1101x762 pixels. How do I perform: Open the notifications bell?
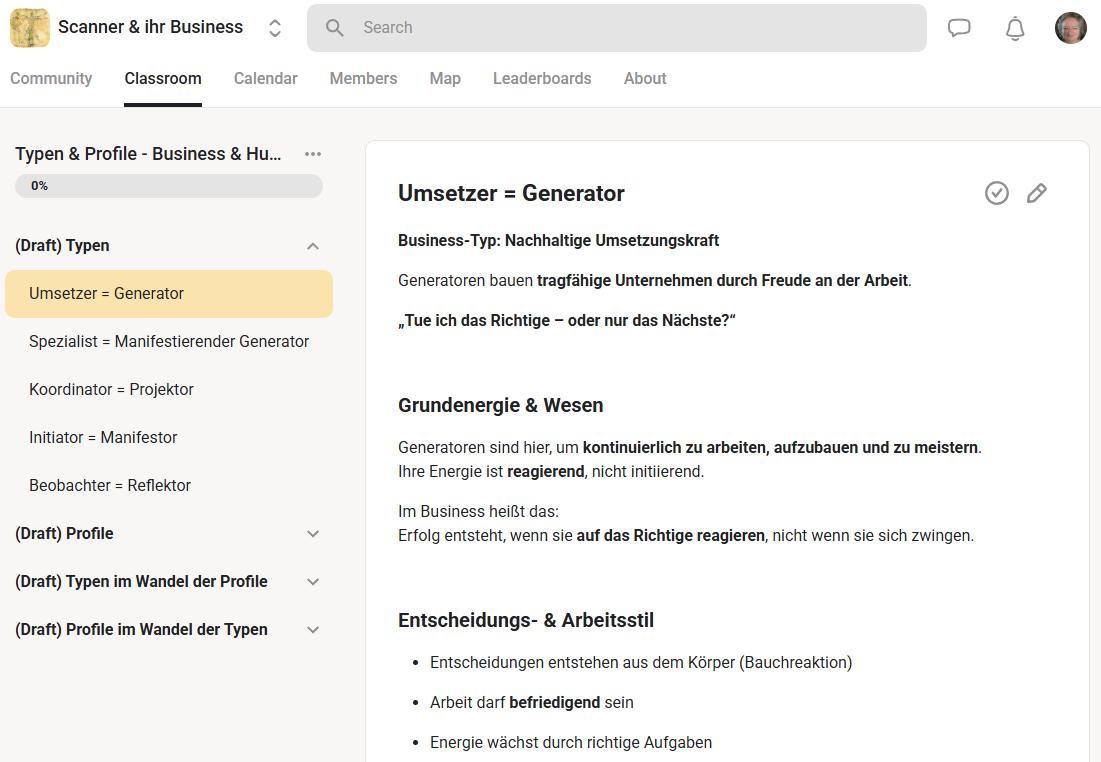[1015, 28]
